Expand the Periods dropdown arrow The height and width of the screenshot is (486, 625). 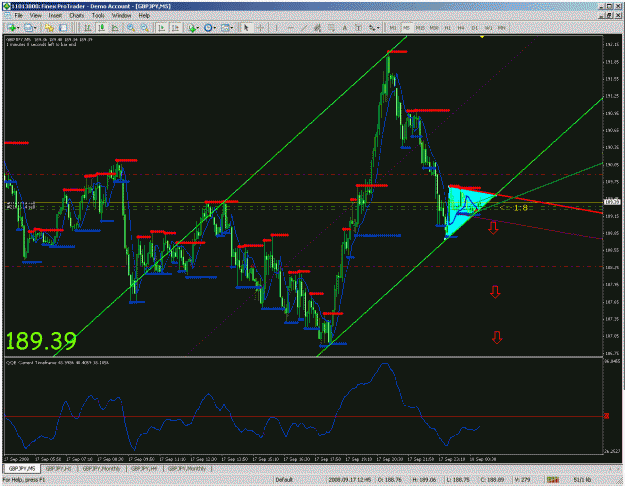click(x=214, y=28)
